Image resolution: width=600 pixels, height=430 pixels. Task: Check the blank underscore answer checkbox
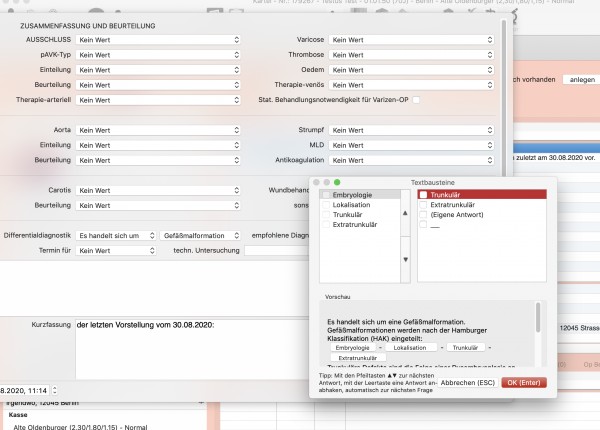pyautogui.click(x=423, y=225)
